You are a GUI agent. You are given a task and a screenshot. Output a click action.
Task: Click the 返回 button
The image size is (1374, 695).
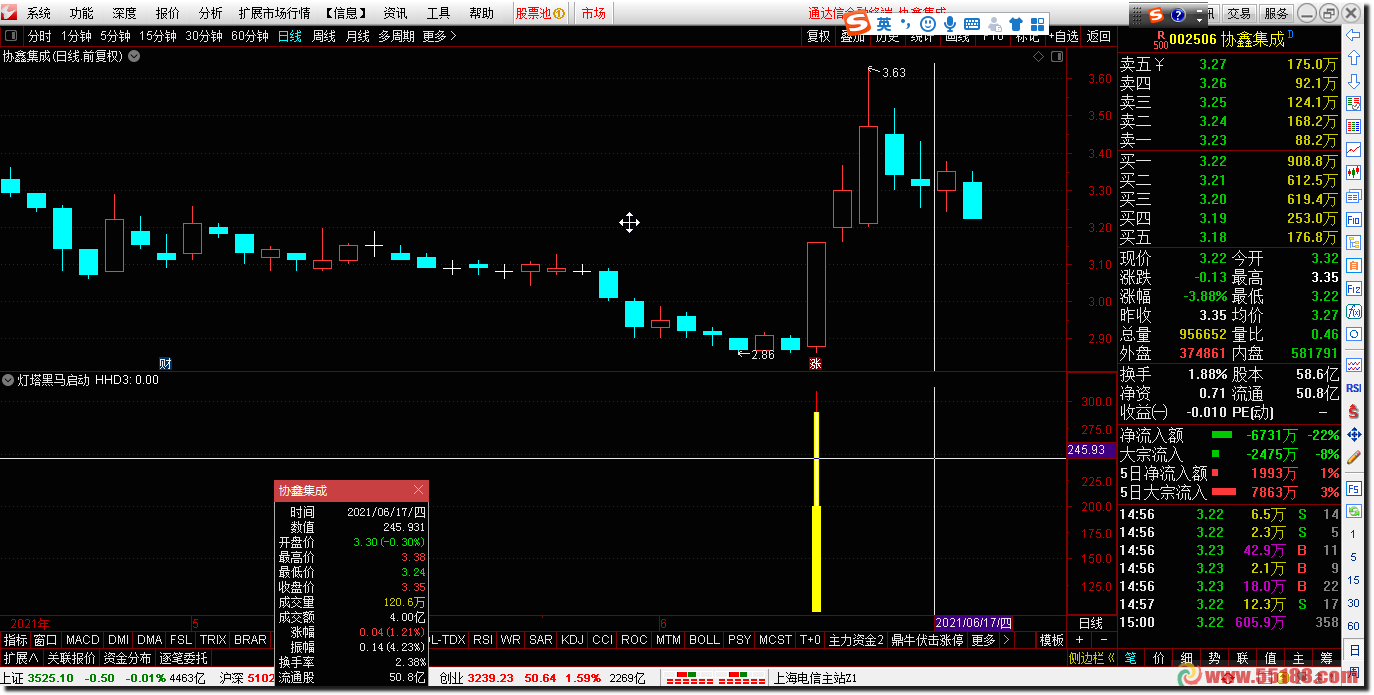tap(1099, 36)
